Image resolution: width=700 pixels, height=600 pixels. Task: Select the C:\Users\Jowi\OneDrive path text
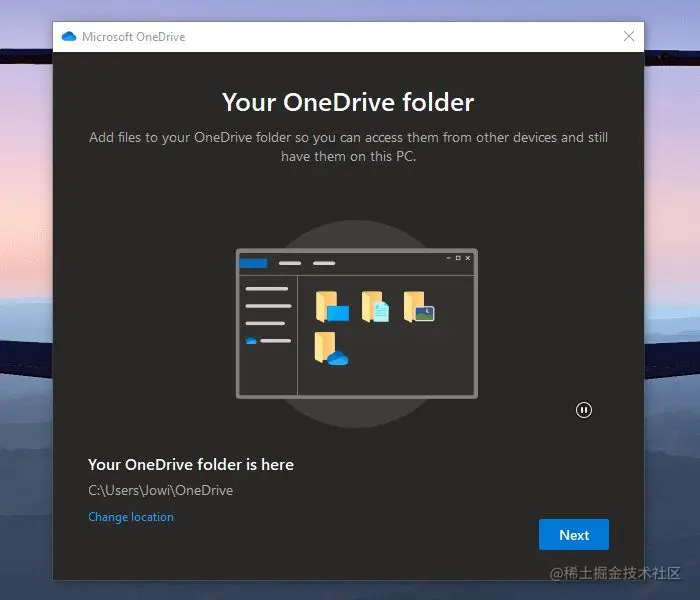pyautogui.click(x=161, y=490)
